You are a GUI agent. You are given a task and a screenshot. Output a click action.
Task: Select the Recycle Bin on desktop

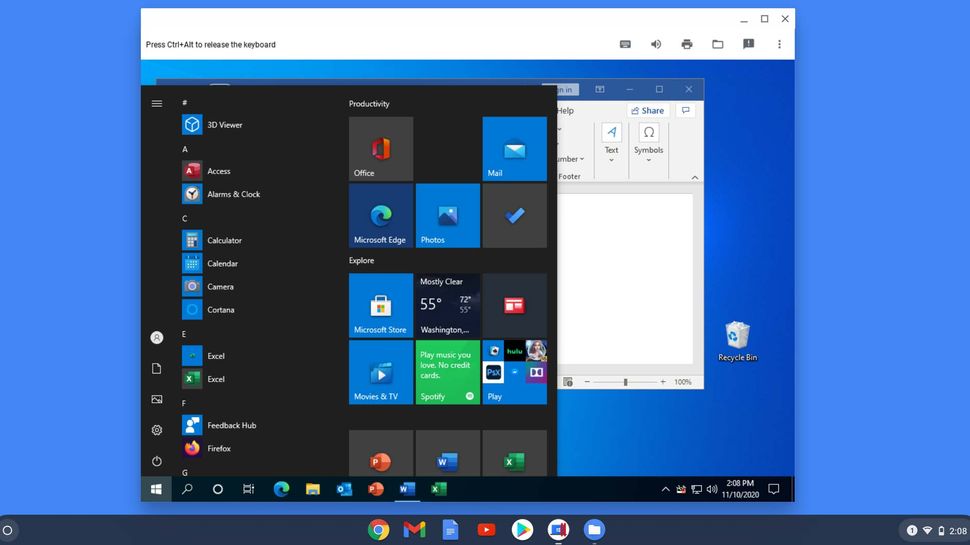737,341
